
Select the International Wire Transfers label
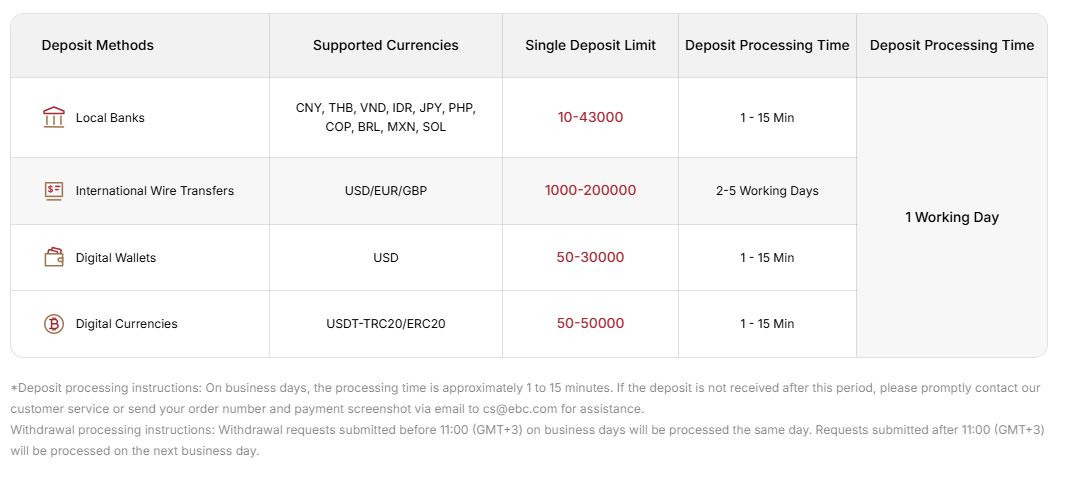tap(155, 190)
